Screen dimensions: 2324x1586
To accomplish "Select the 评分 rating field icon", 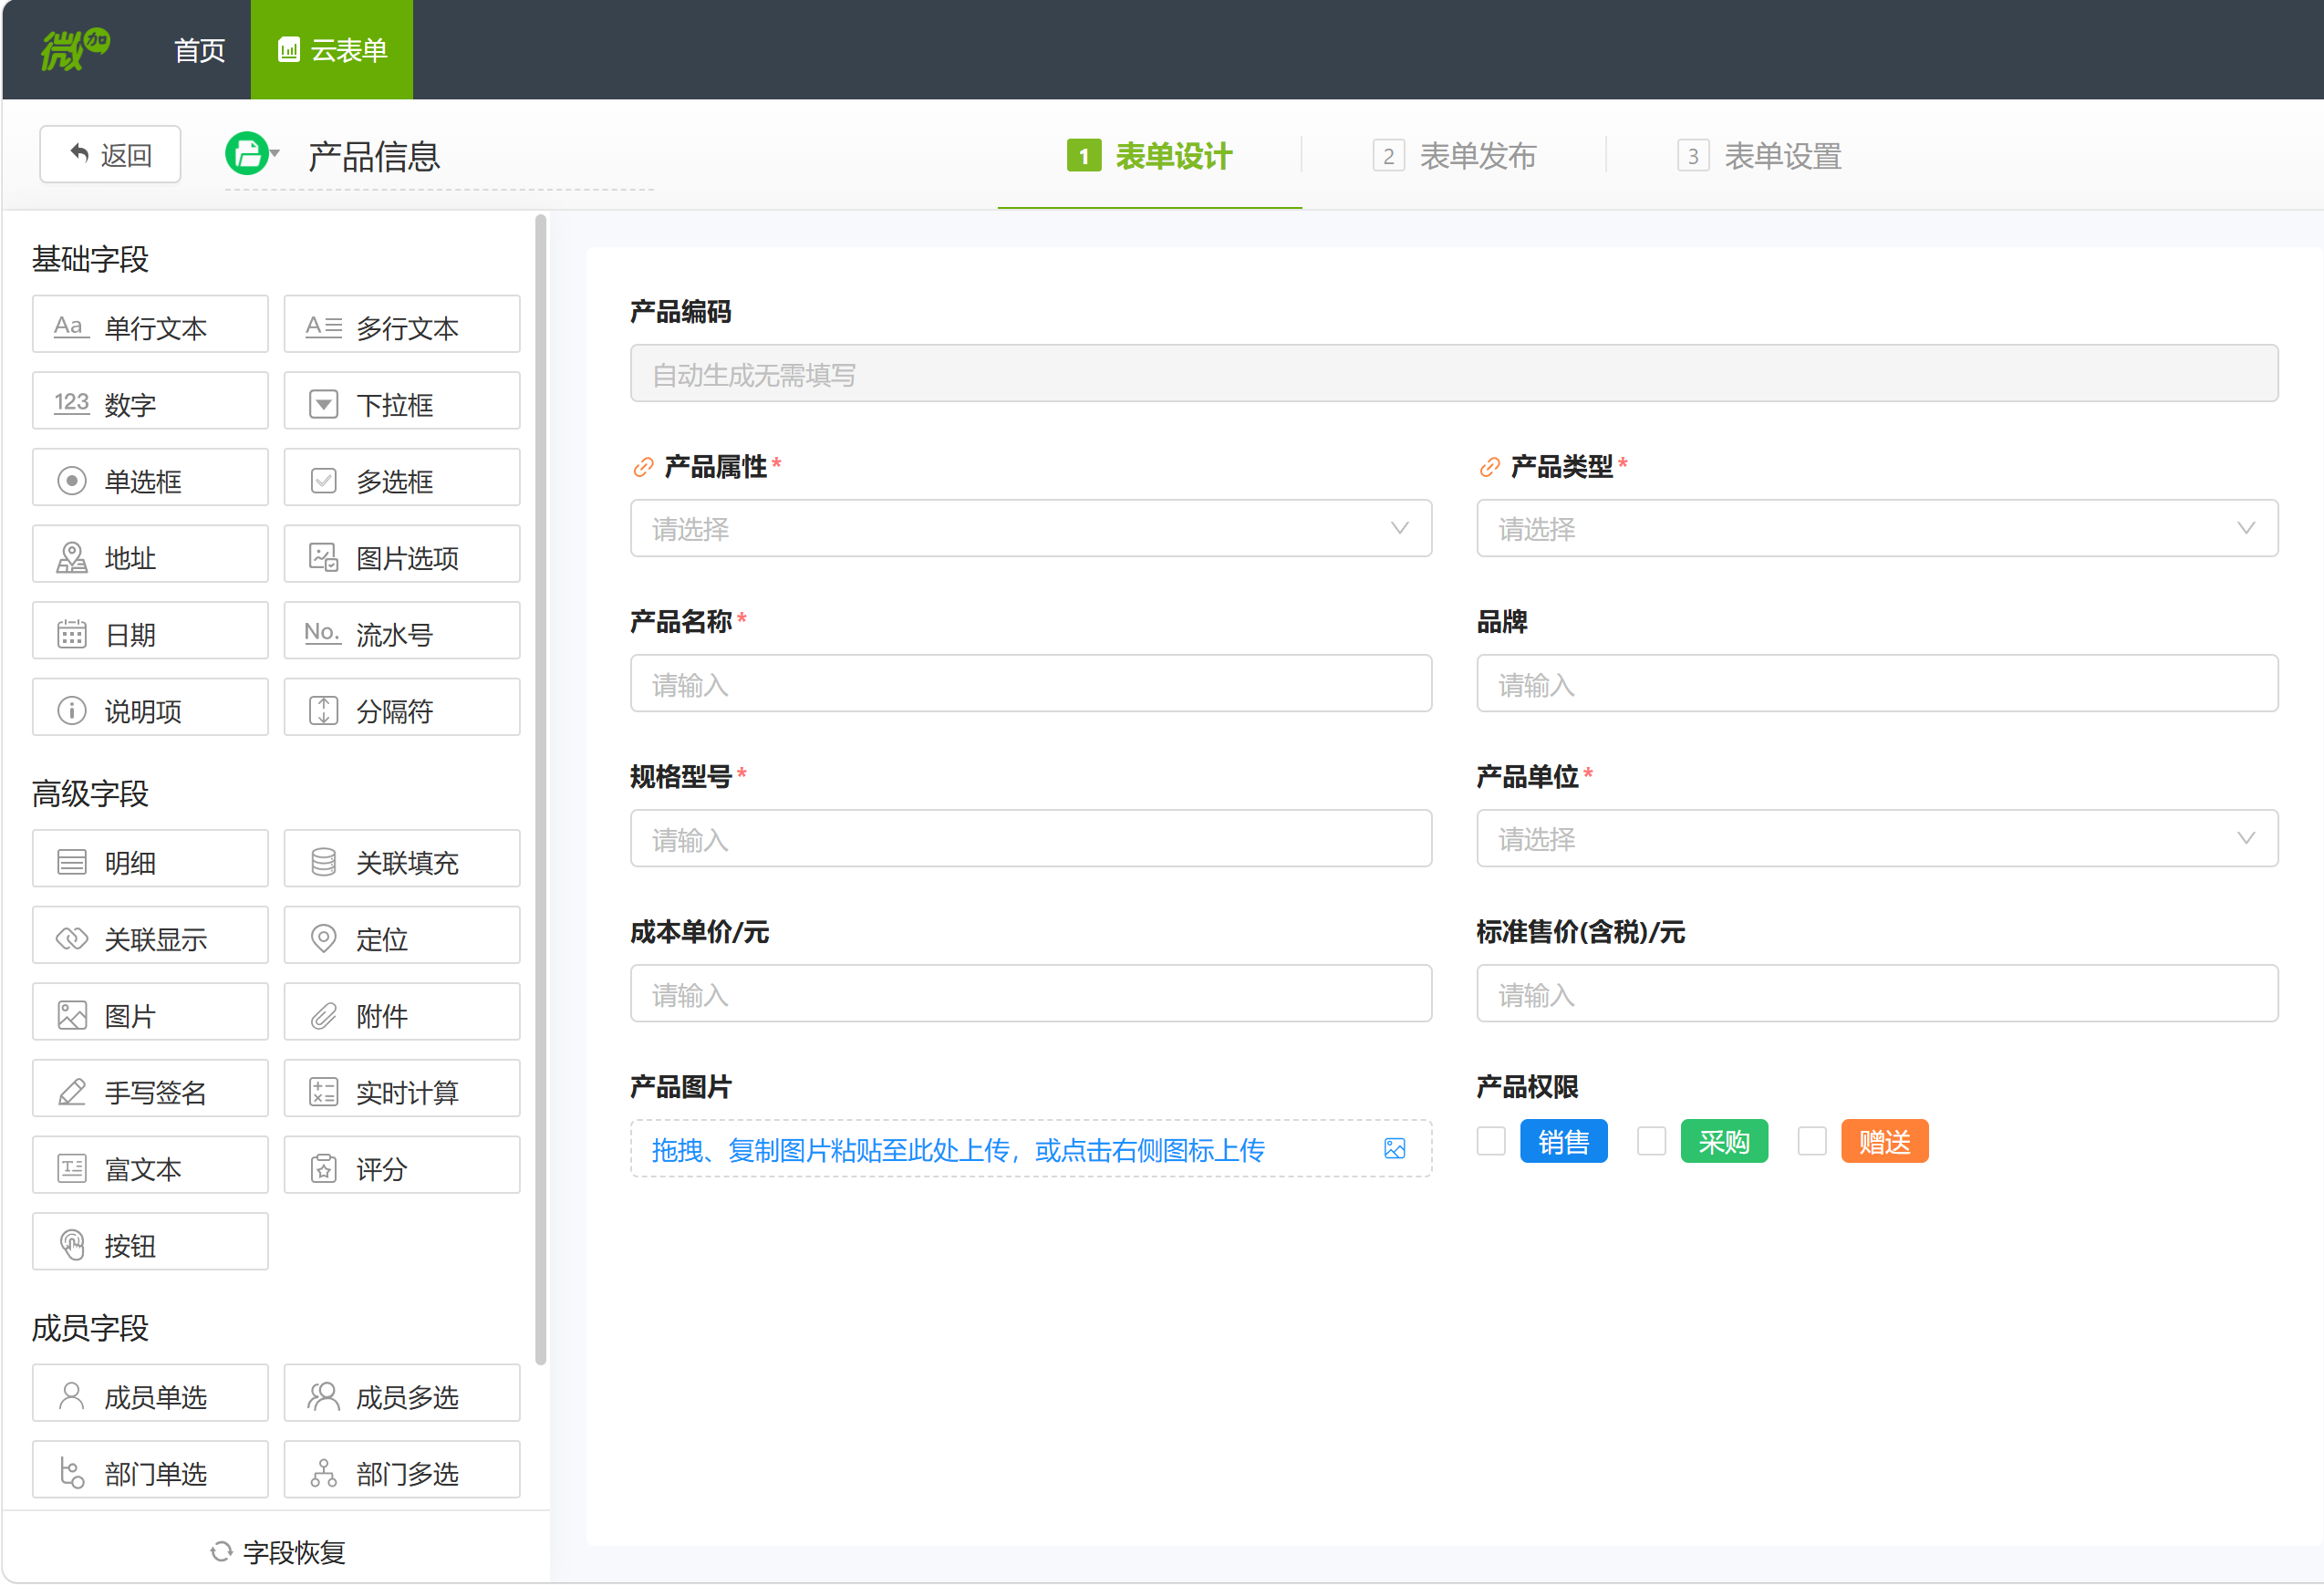I will (323, 1168).
